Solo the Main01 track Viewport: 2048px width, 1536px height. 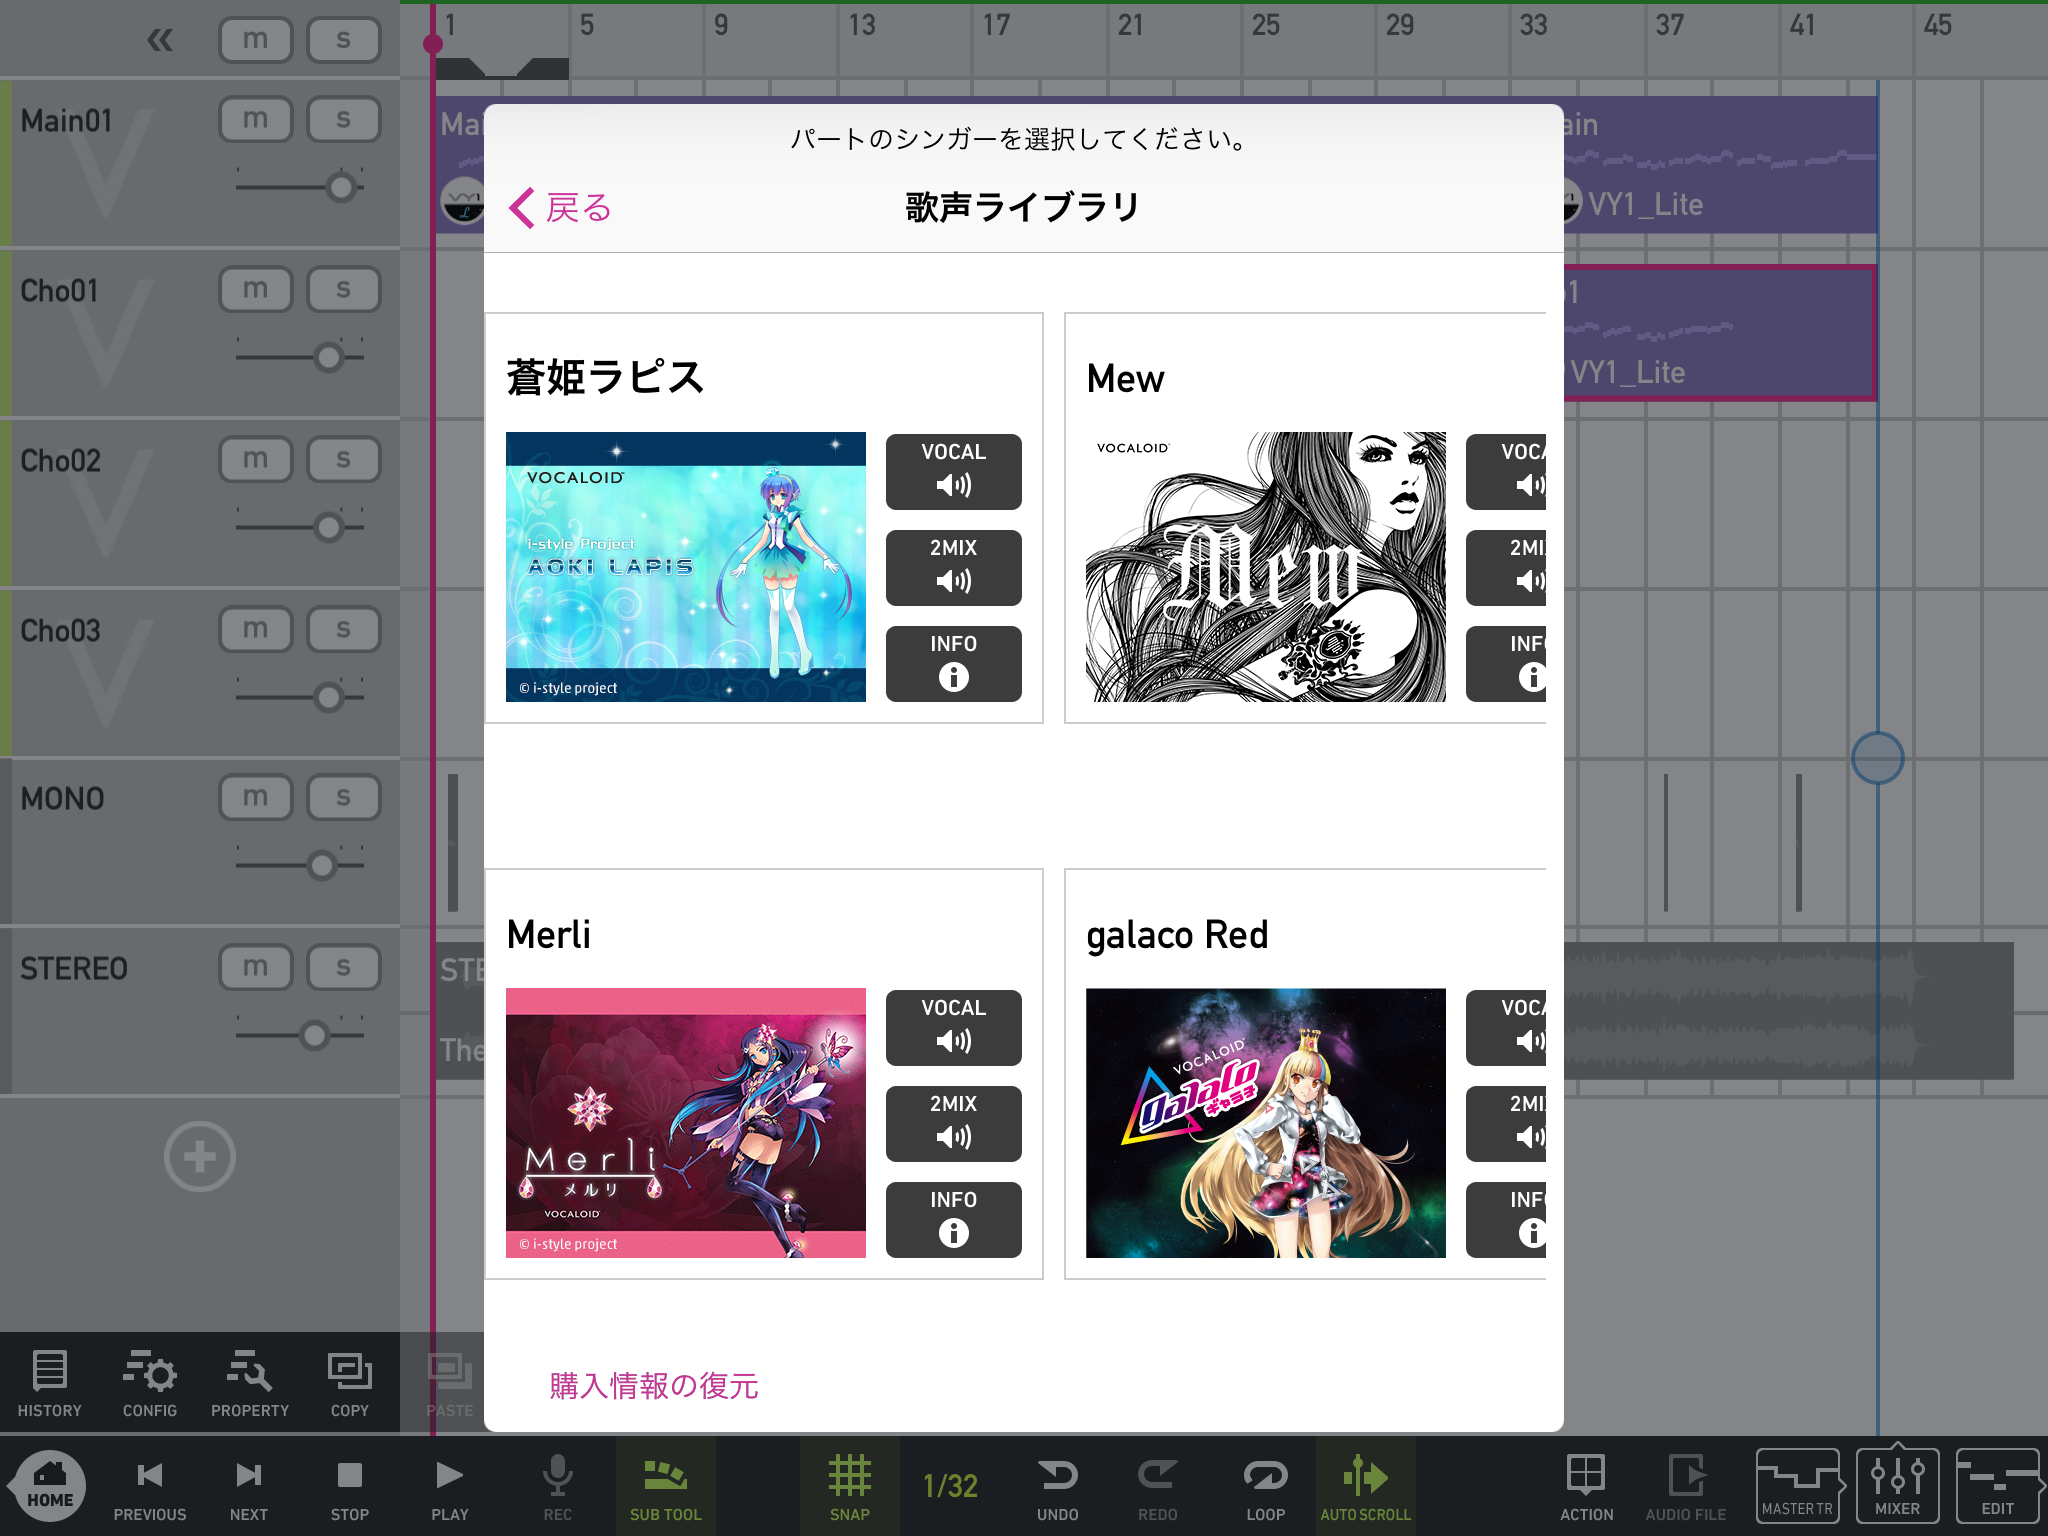[x=344, y=120]
